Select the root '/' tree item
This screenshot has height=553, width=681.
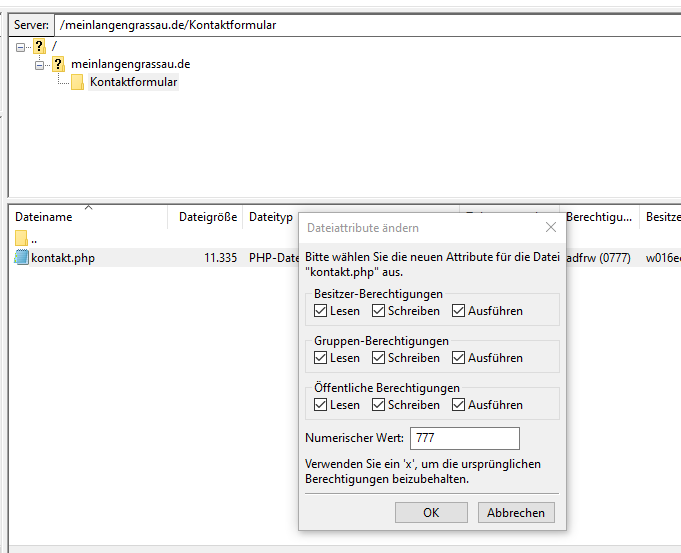tap(54, 46)
